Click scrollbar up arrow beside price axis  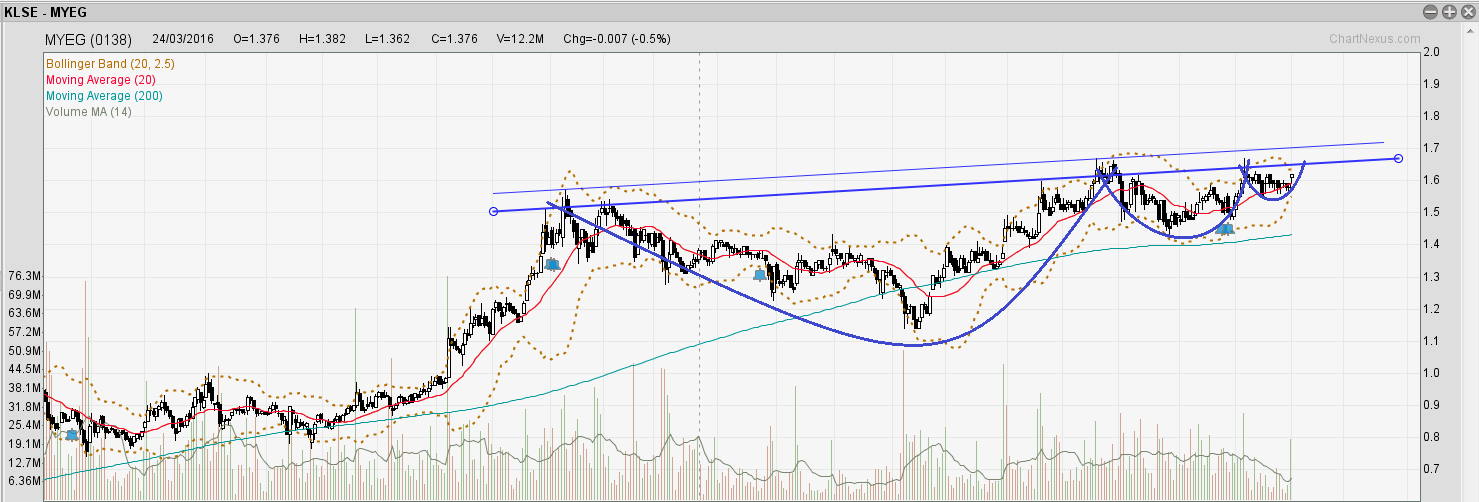click(x=1472, y=31)
